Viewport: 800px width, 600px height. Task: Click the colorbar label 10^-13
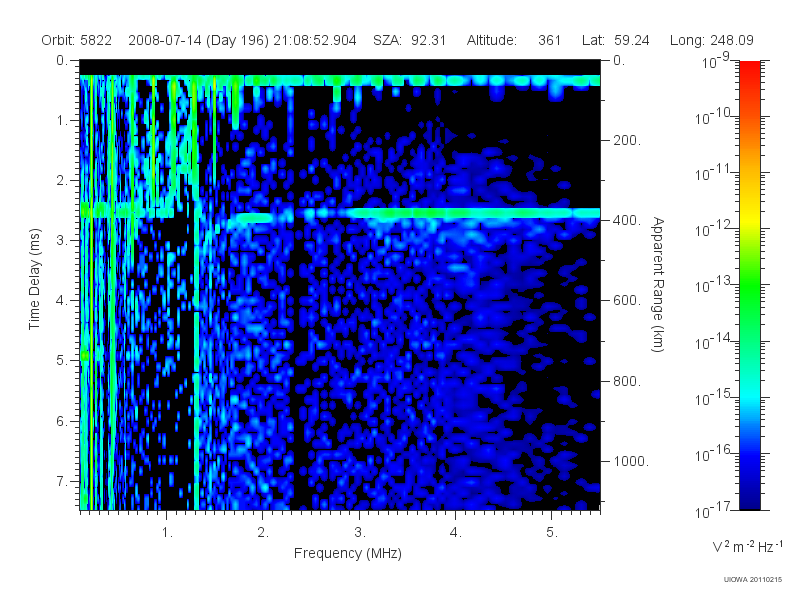(x=714, y=284)
